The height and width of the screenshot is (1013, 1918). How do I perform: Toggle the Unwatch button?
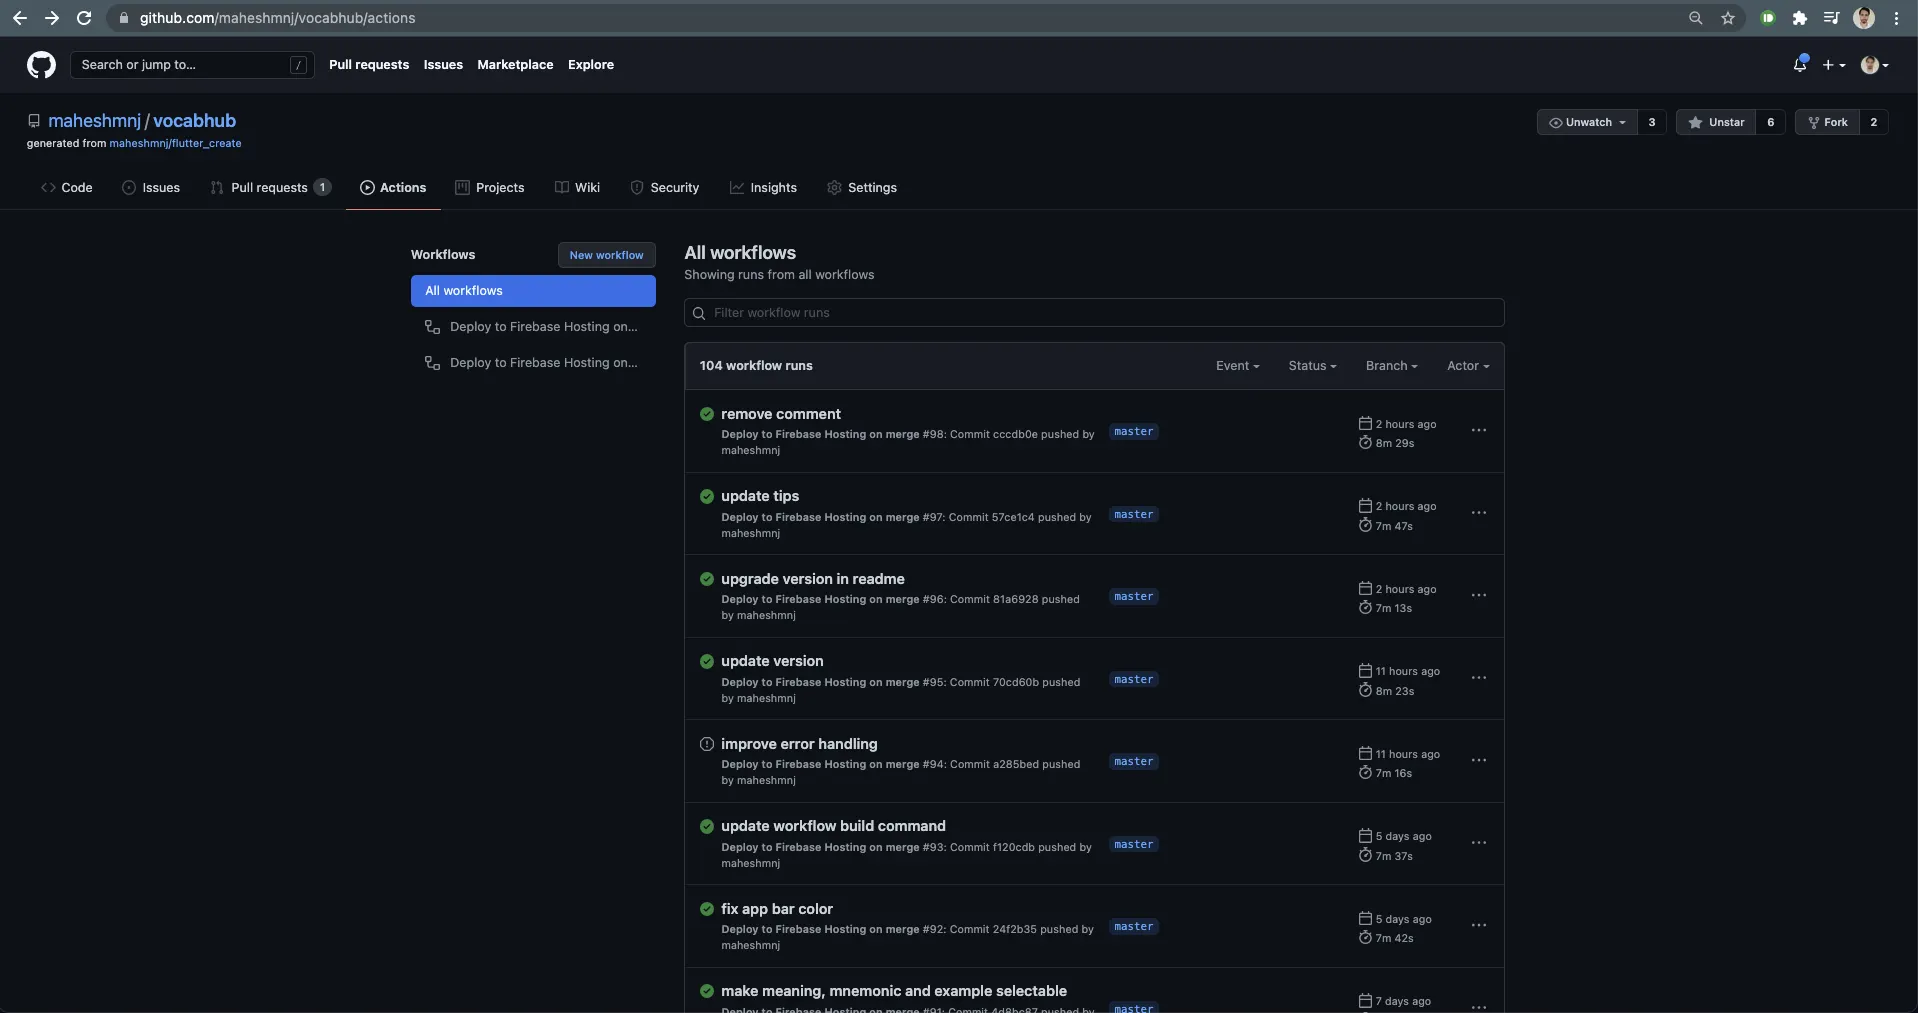click(x=1587, y=122)
